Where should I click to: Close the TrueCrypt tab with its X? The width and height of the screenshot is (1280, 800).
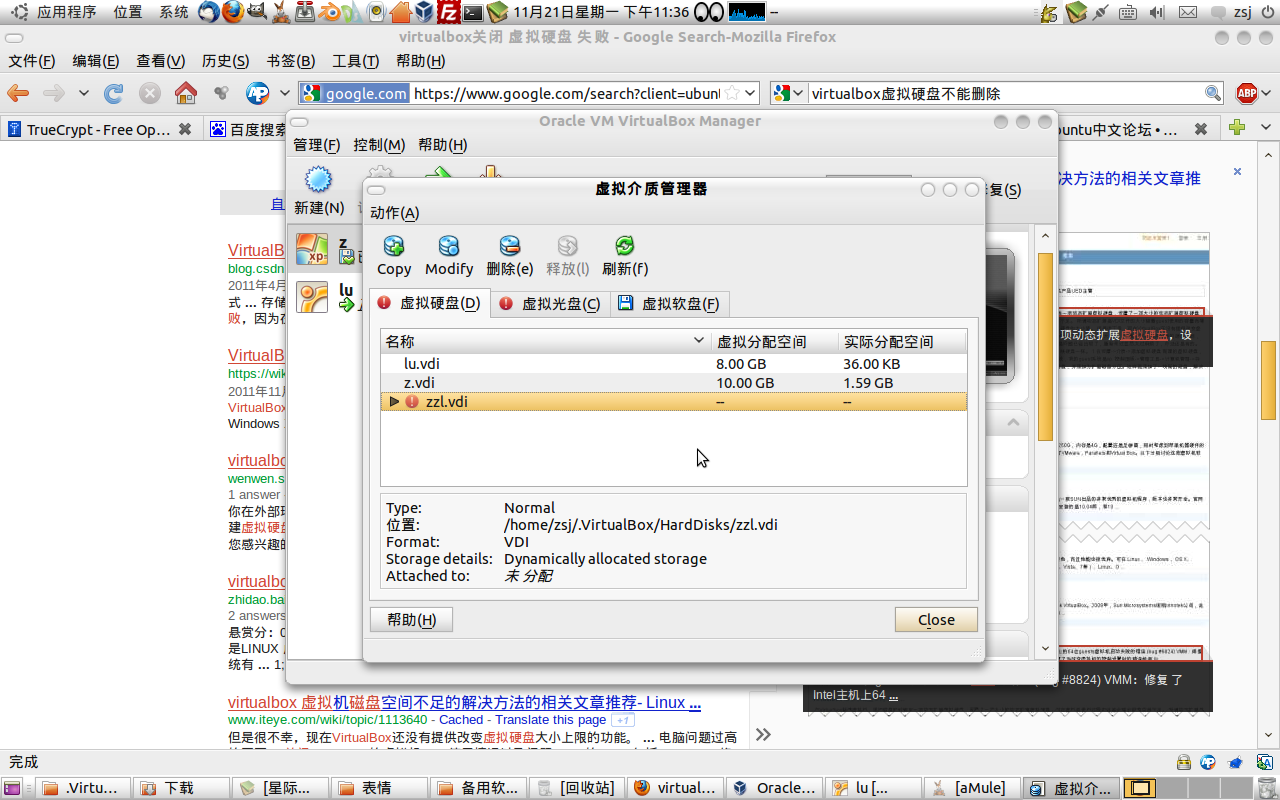point(185,129)
